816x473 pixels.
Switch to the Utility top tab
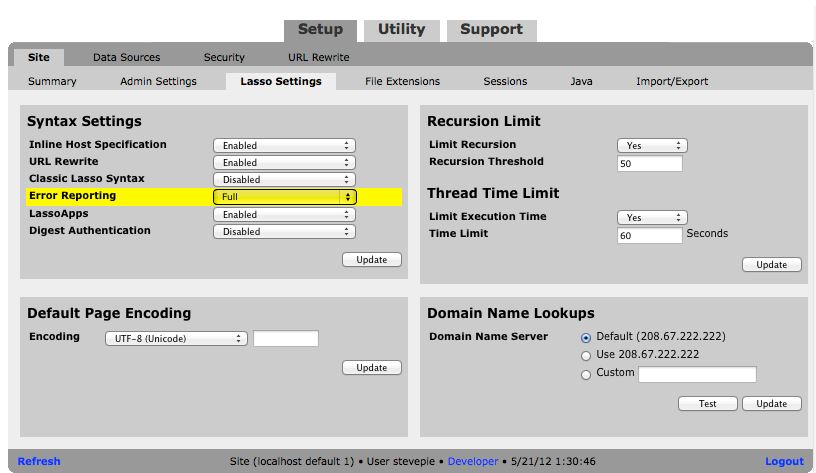pos(401,30)
